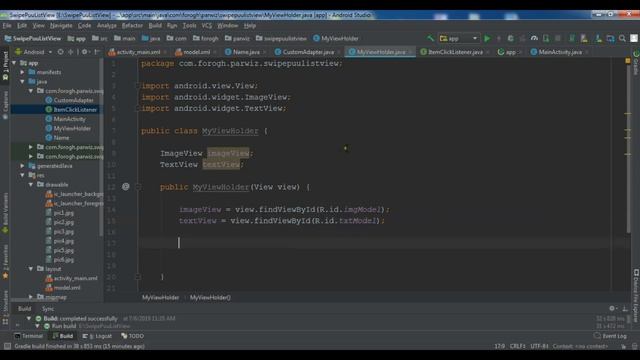Click the UTF-8 encoding status indicator
The width and height of the screenshot is (640, 360).
coord(540,346)
